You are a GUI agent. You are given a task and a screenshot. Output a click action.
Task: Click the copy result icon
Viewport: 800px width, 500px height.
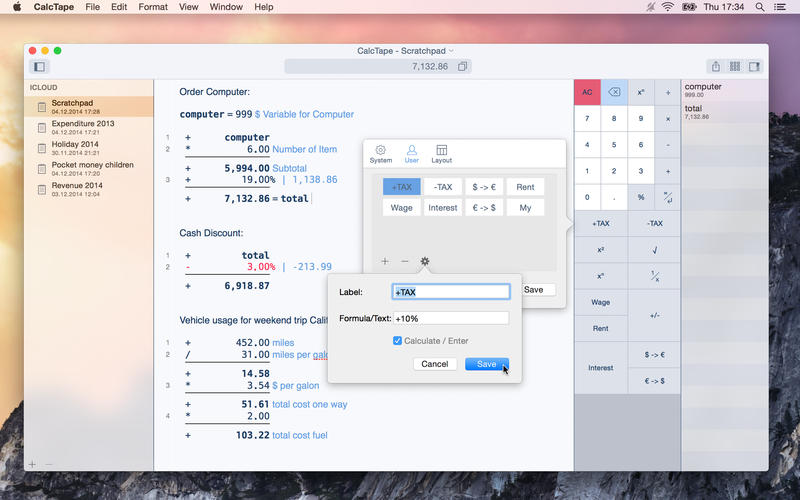click(462, 67)
